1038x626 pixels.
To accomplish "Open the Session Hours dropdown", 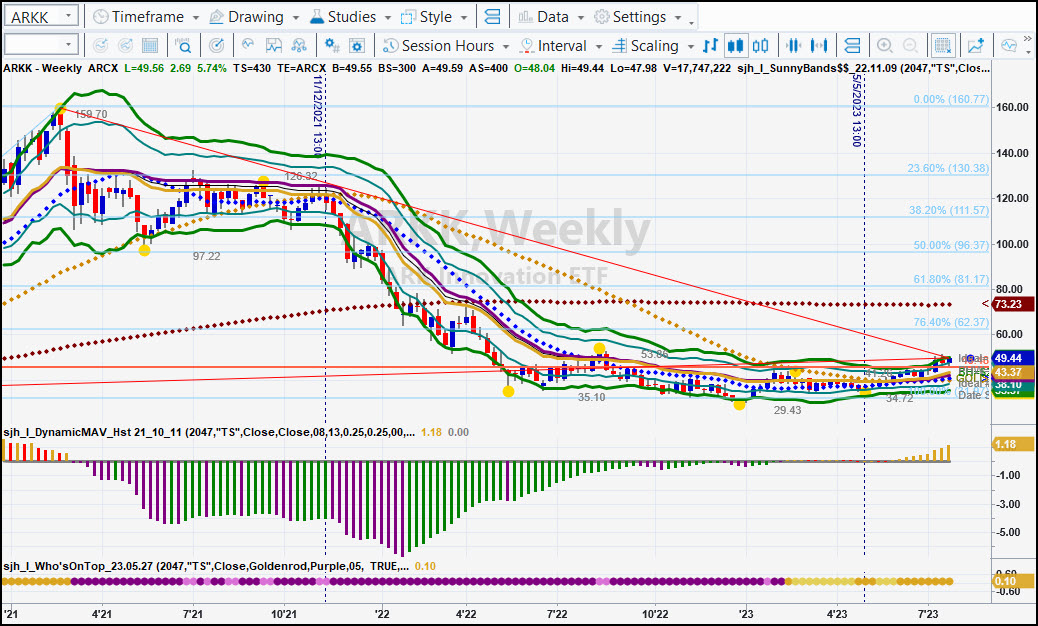I will 446,46.
